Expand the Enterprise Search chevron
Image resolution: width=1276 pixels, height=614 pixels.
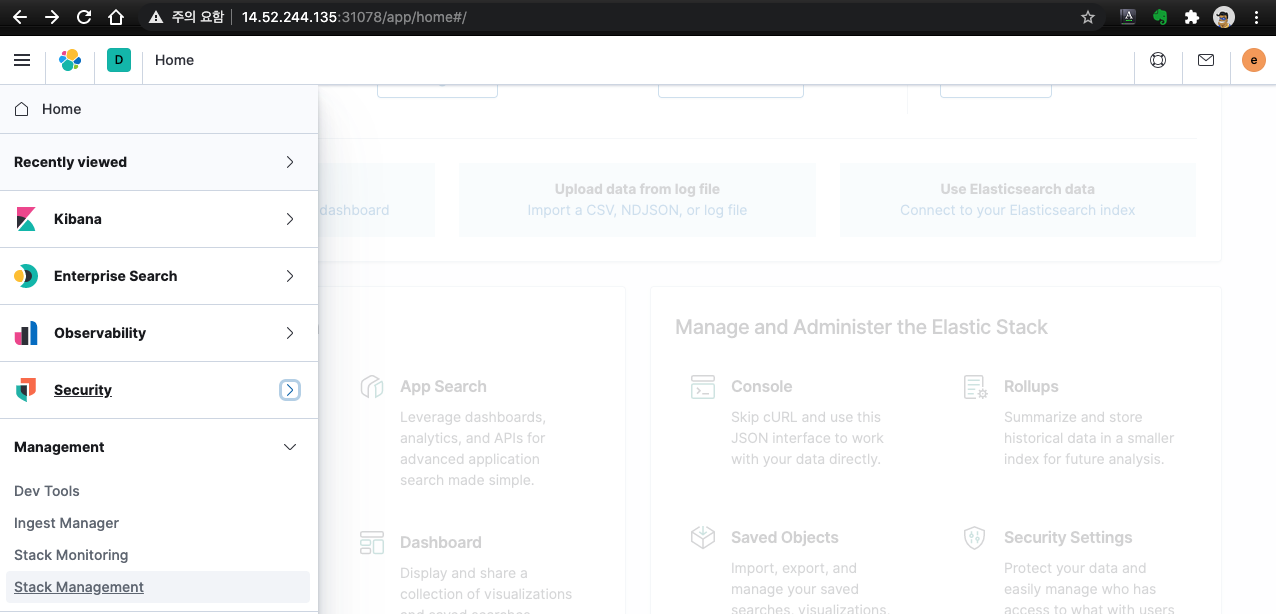[290, 276]
